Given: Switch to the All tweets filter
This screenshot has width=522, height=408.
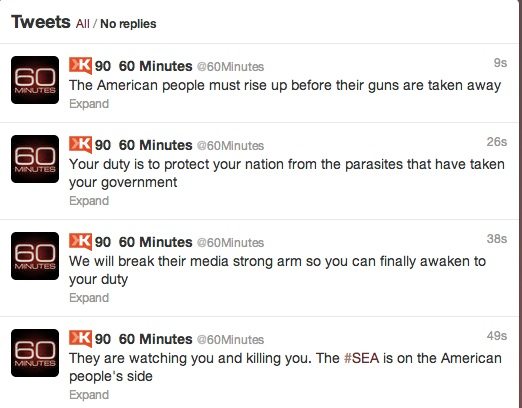Looking at the screenshot, I should [83, 24].
